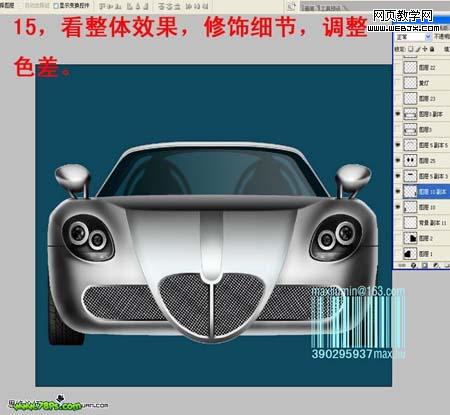Hide the 图层 10 layer via its eye
450x415 pixels.
tap(397, 207)
